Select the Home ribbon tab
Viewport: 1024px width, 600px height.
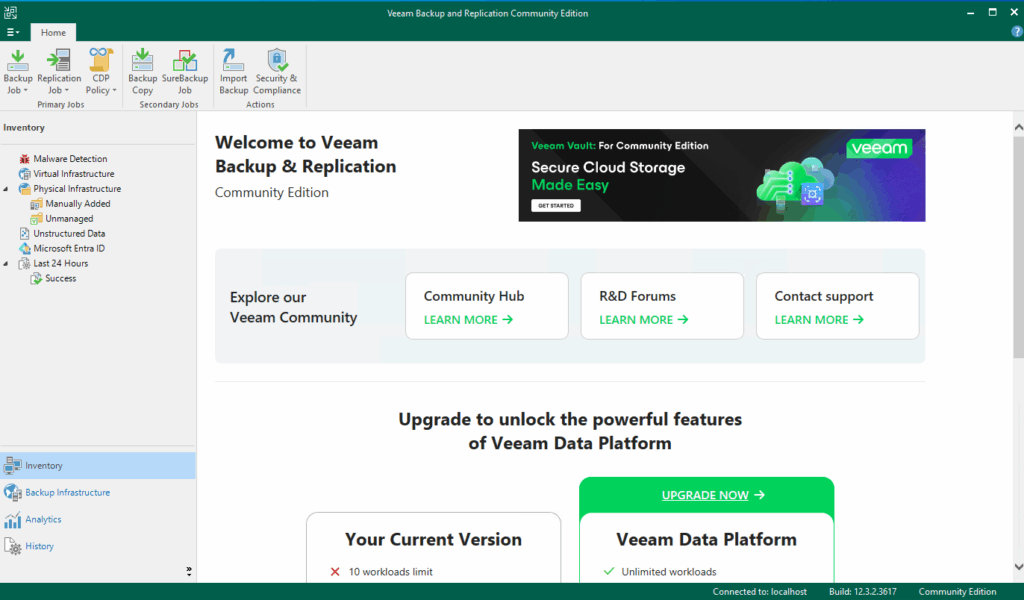53,32
